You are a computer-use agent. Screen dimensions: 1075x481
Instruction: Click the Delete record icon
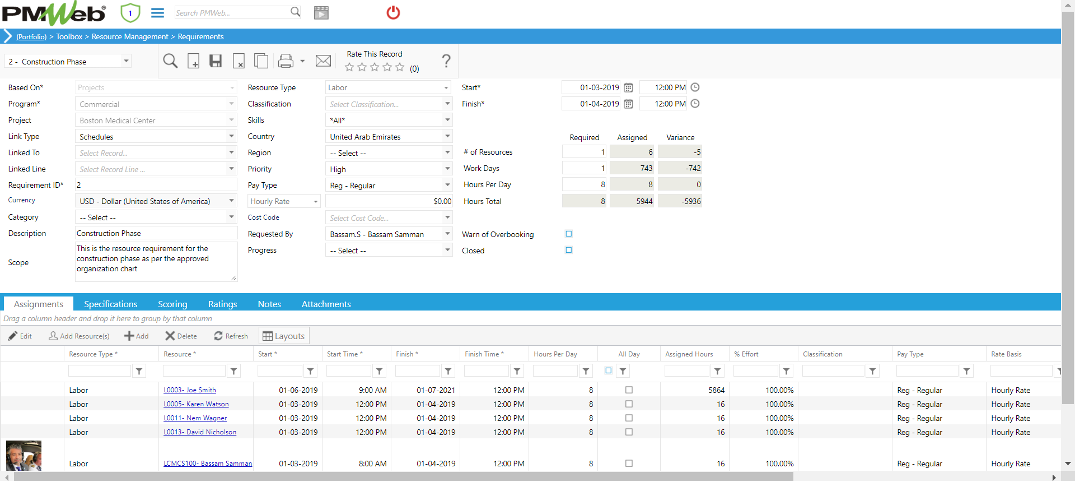pyautogui.click(x=239, y=61)
